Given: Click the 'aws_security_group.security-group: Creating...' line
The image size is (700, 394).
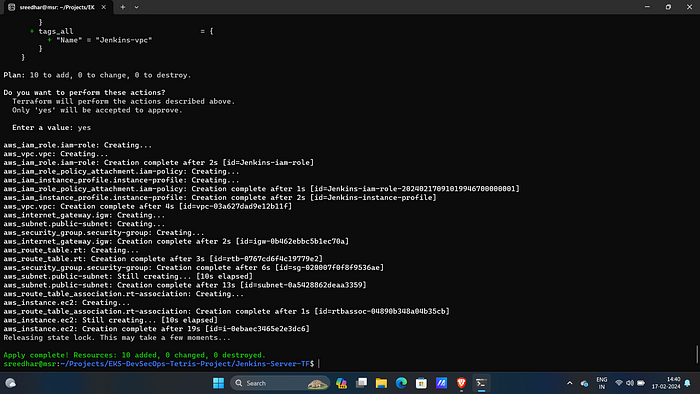Looking at the screenshot, I should click(x=104, y=232).
